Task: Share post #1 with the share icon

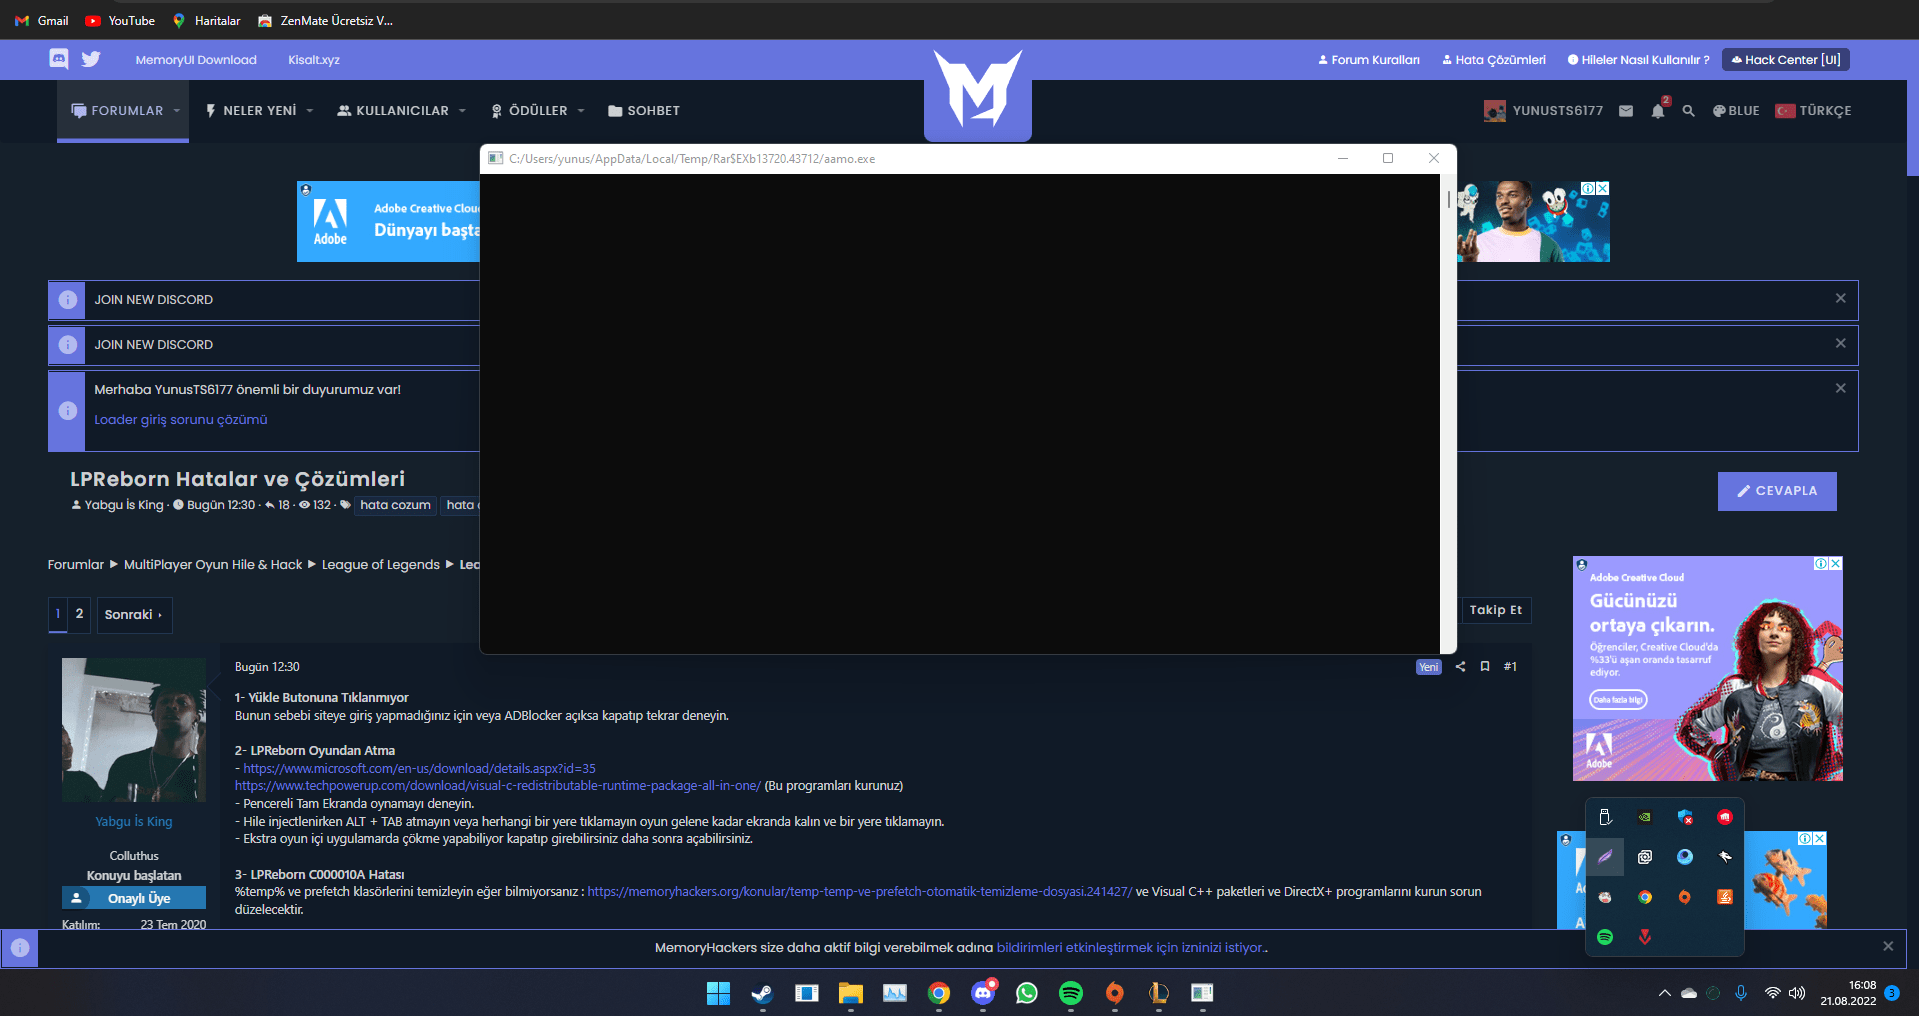Action: click(1460, 667)
